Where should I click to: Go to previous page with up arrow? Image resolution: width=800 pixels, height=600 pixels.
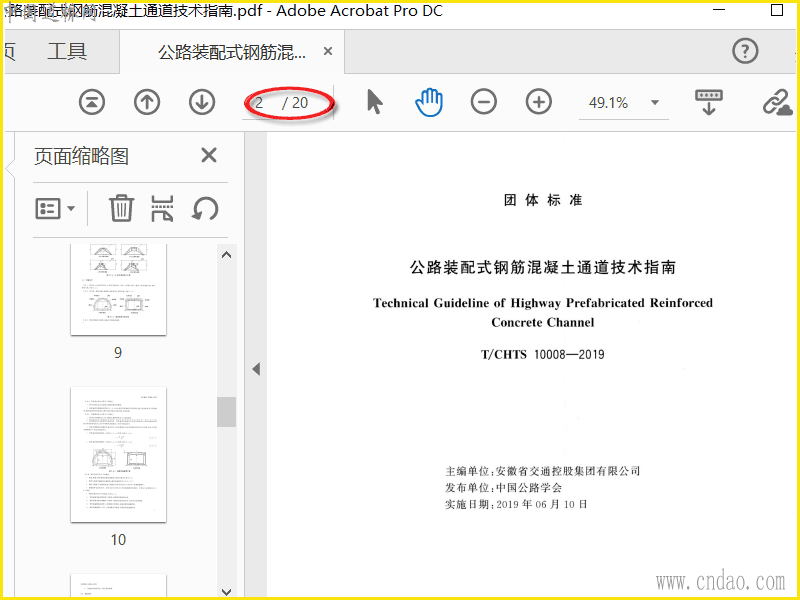click(x=147, y=102)
